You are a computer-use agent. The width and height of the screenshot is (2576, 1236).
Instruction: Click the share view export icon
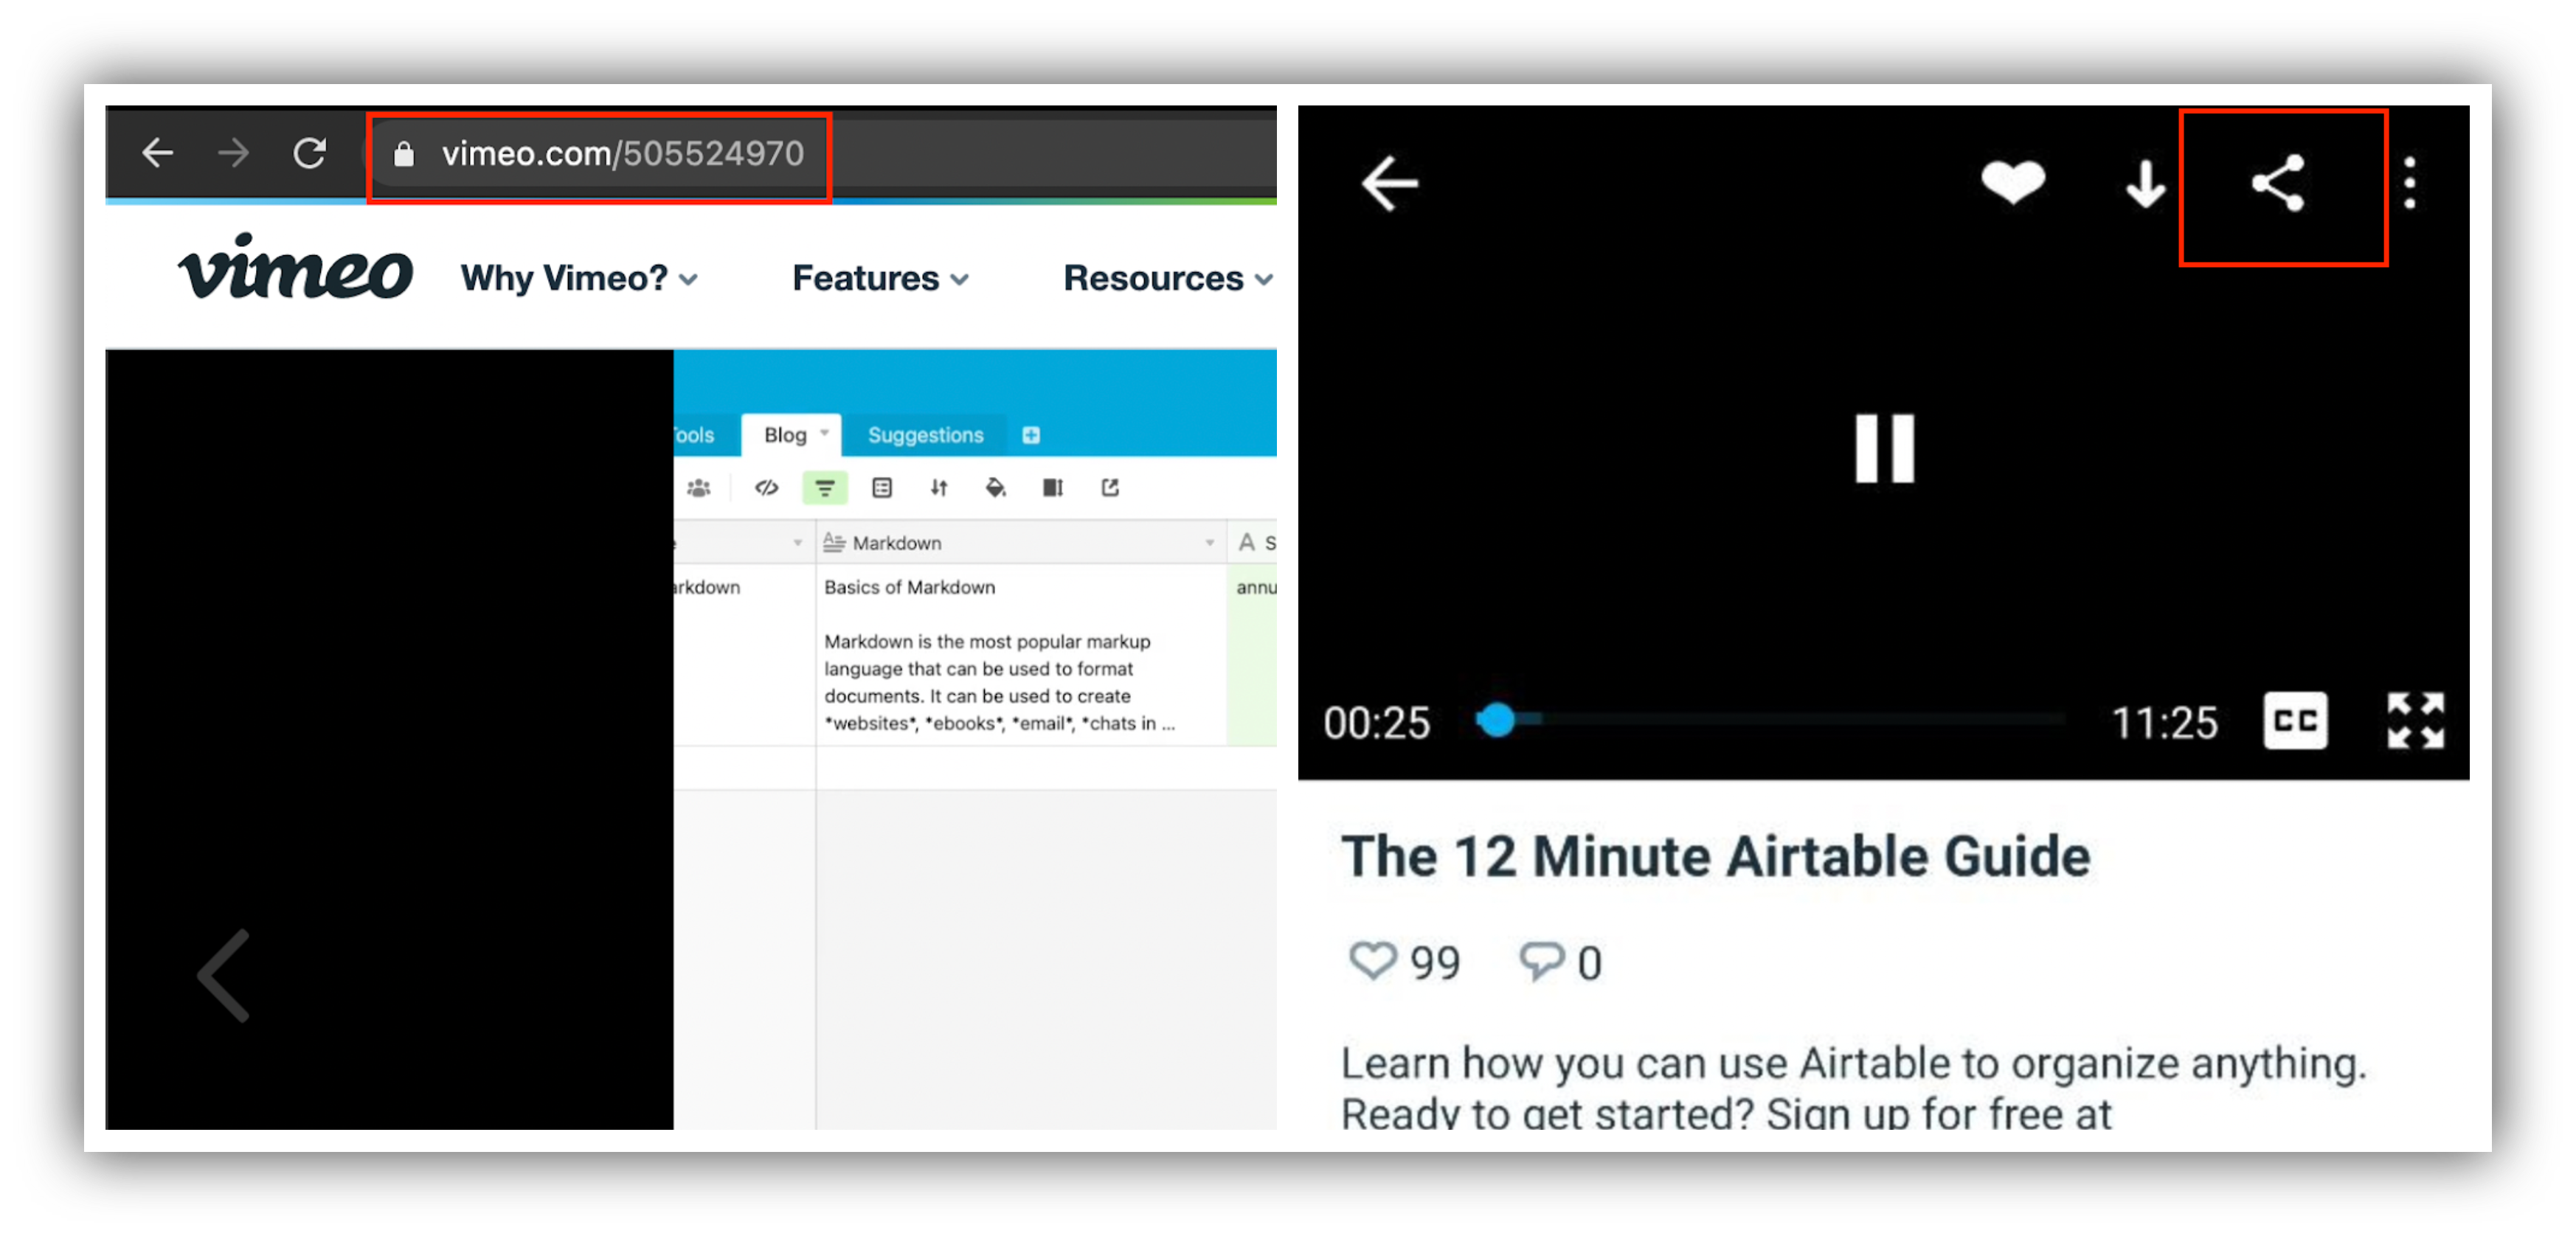point(1110,488)
